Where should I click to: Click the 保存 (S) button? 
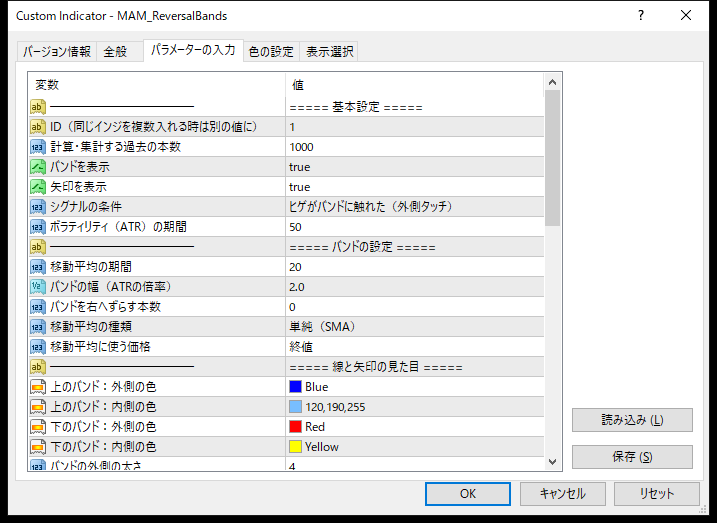pos(632,457)
